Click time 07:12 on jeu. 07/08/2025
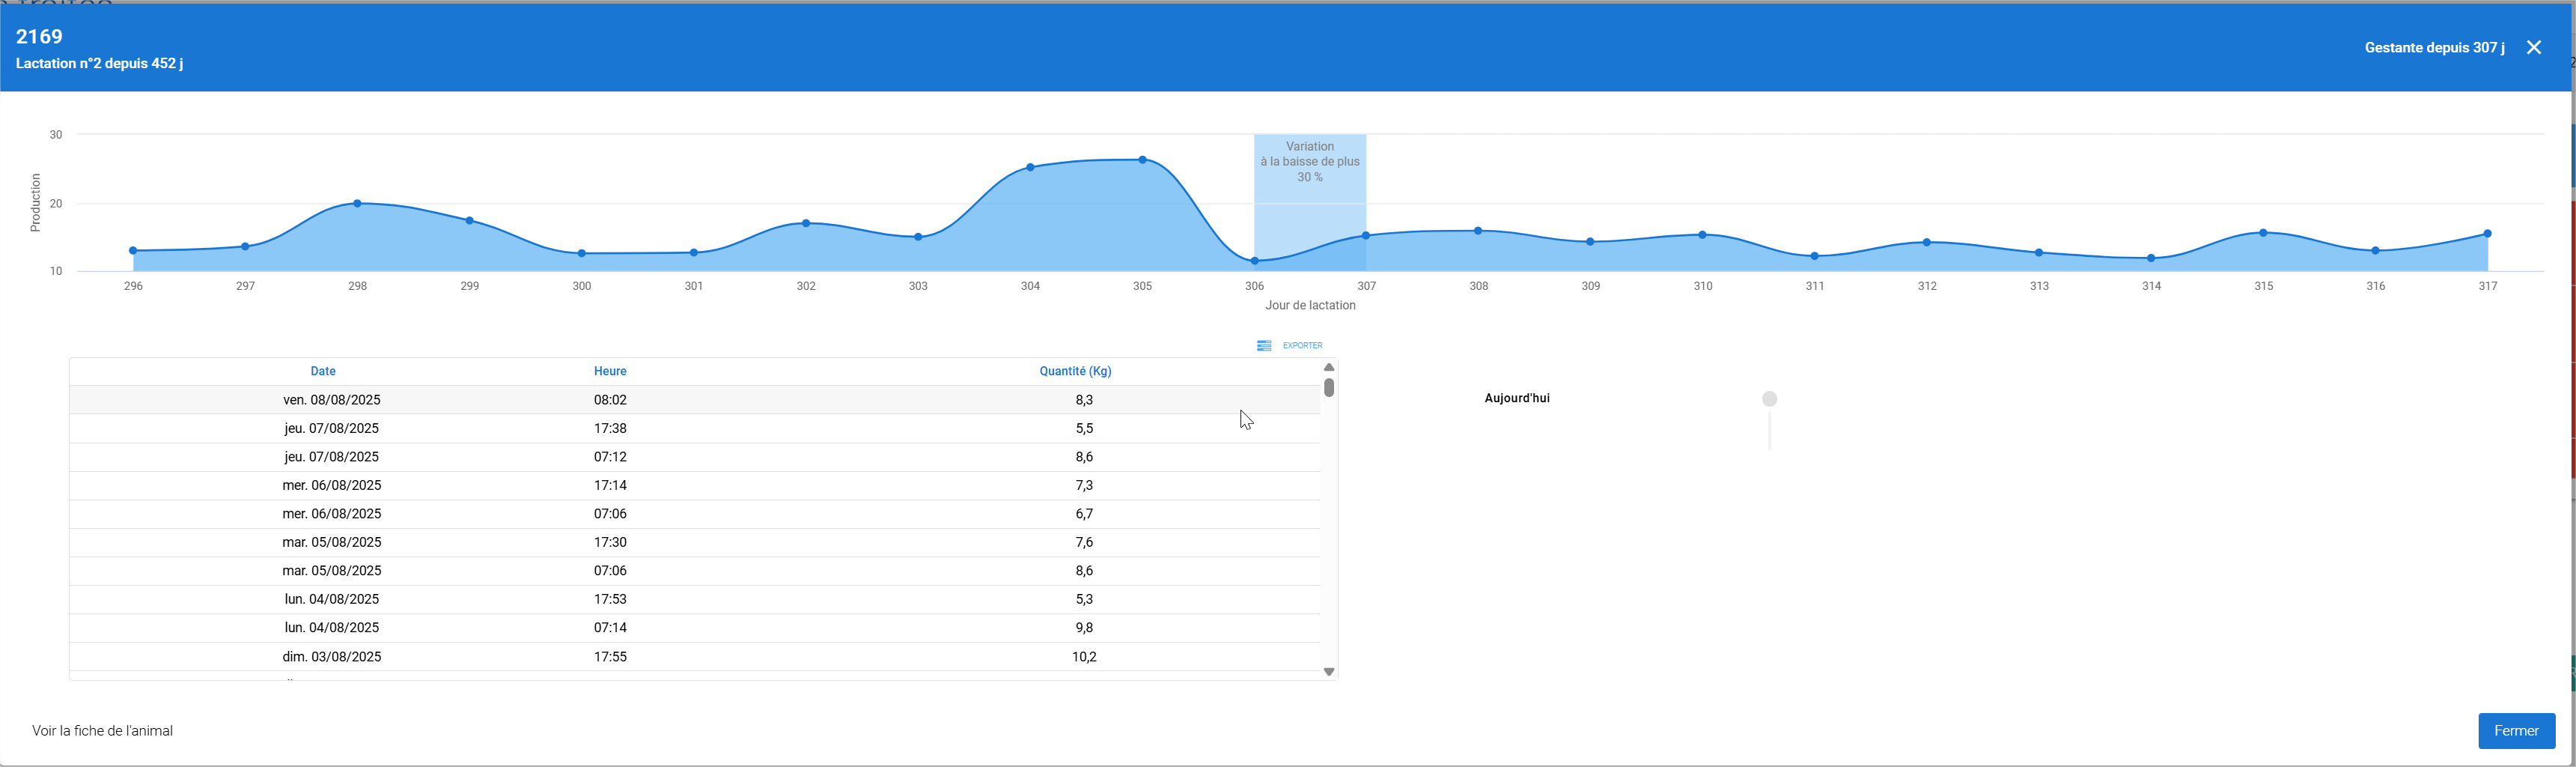This screenshot has height=767, width=2576. (610, 457)
